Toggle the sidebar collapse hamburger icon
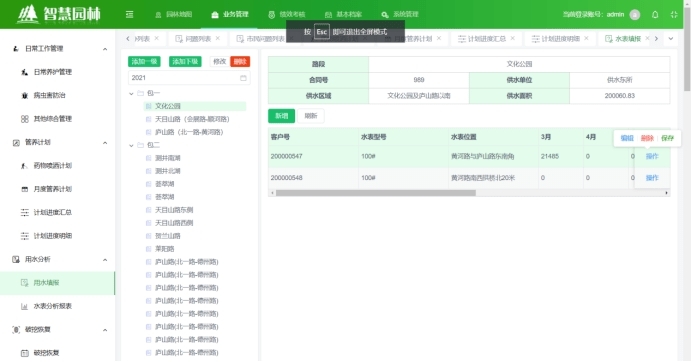 tap(129, 15)
